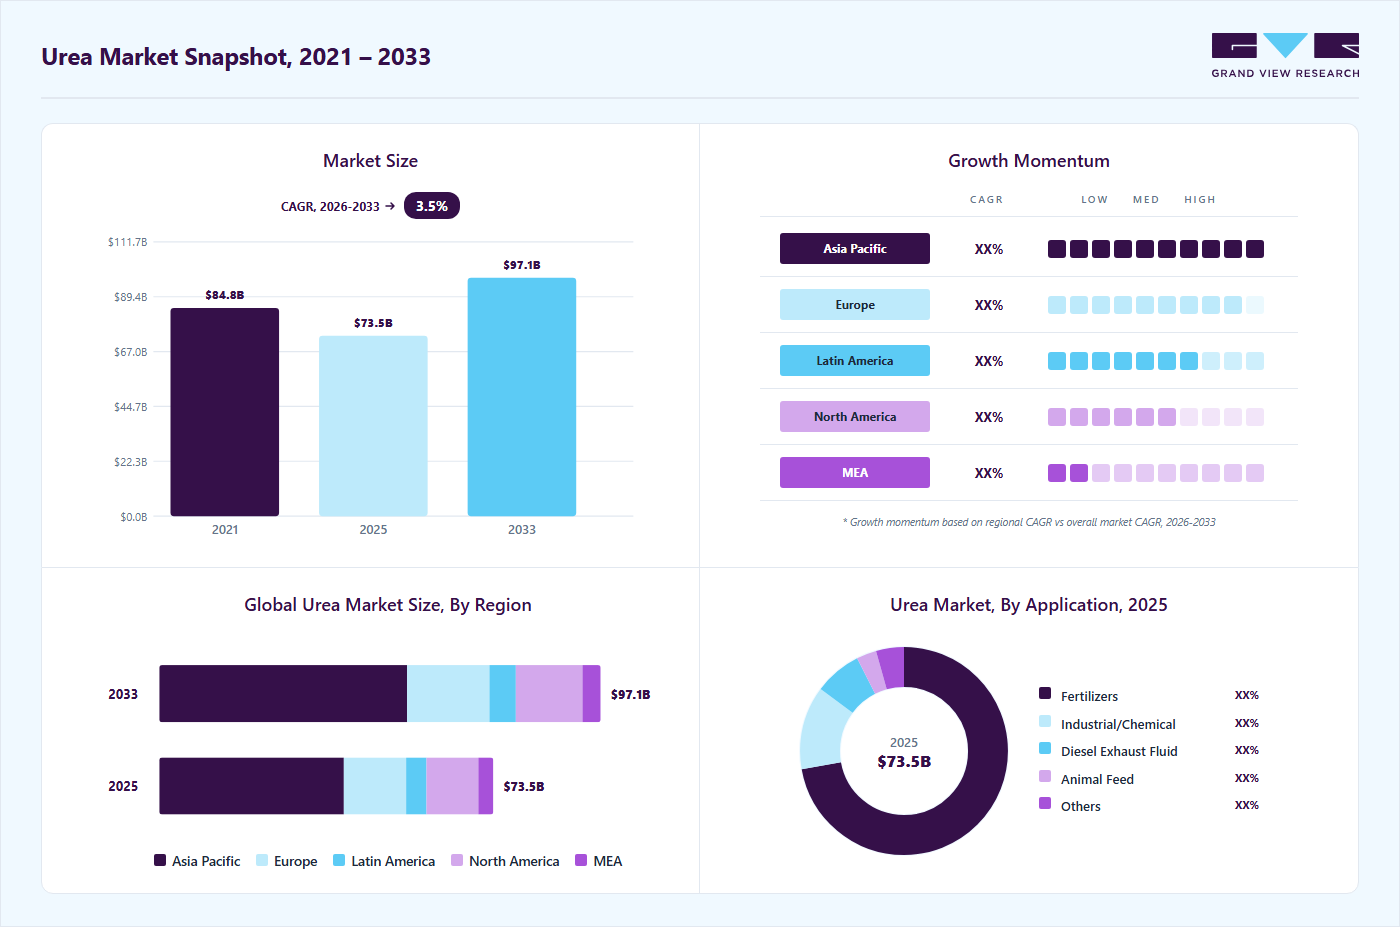
Task: Click the North America momentum region button
Action: tap(855, 417)
